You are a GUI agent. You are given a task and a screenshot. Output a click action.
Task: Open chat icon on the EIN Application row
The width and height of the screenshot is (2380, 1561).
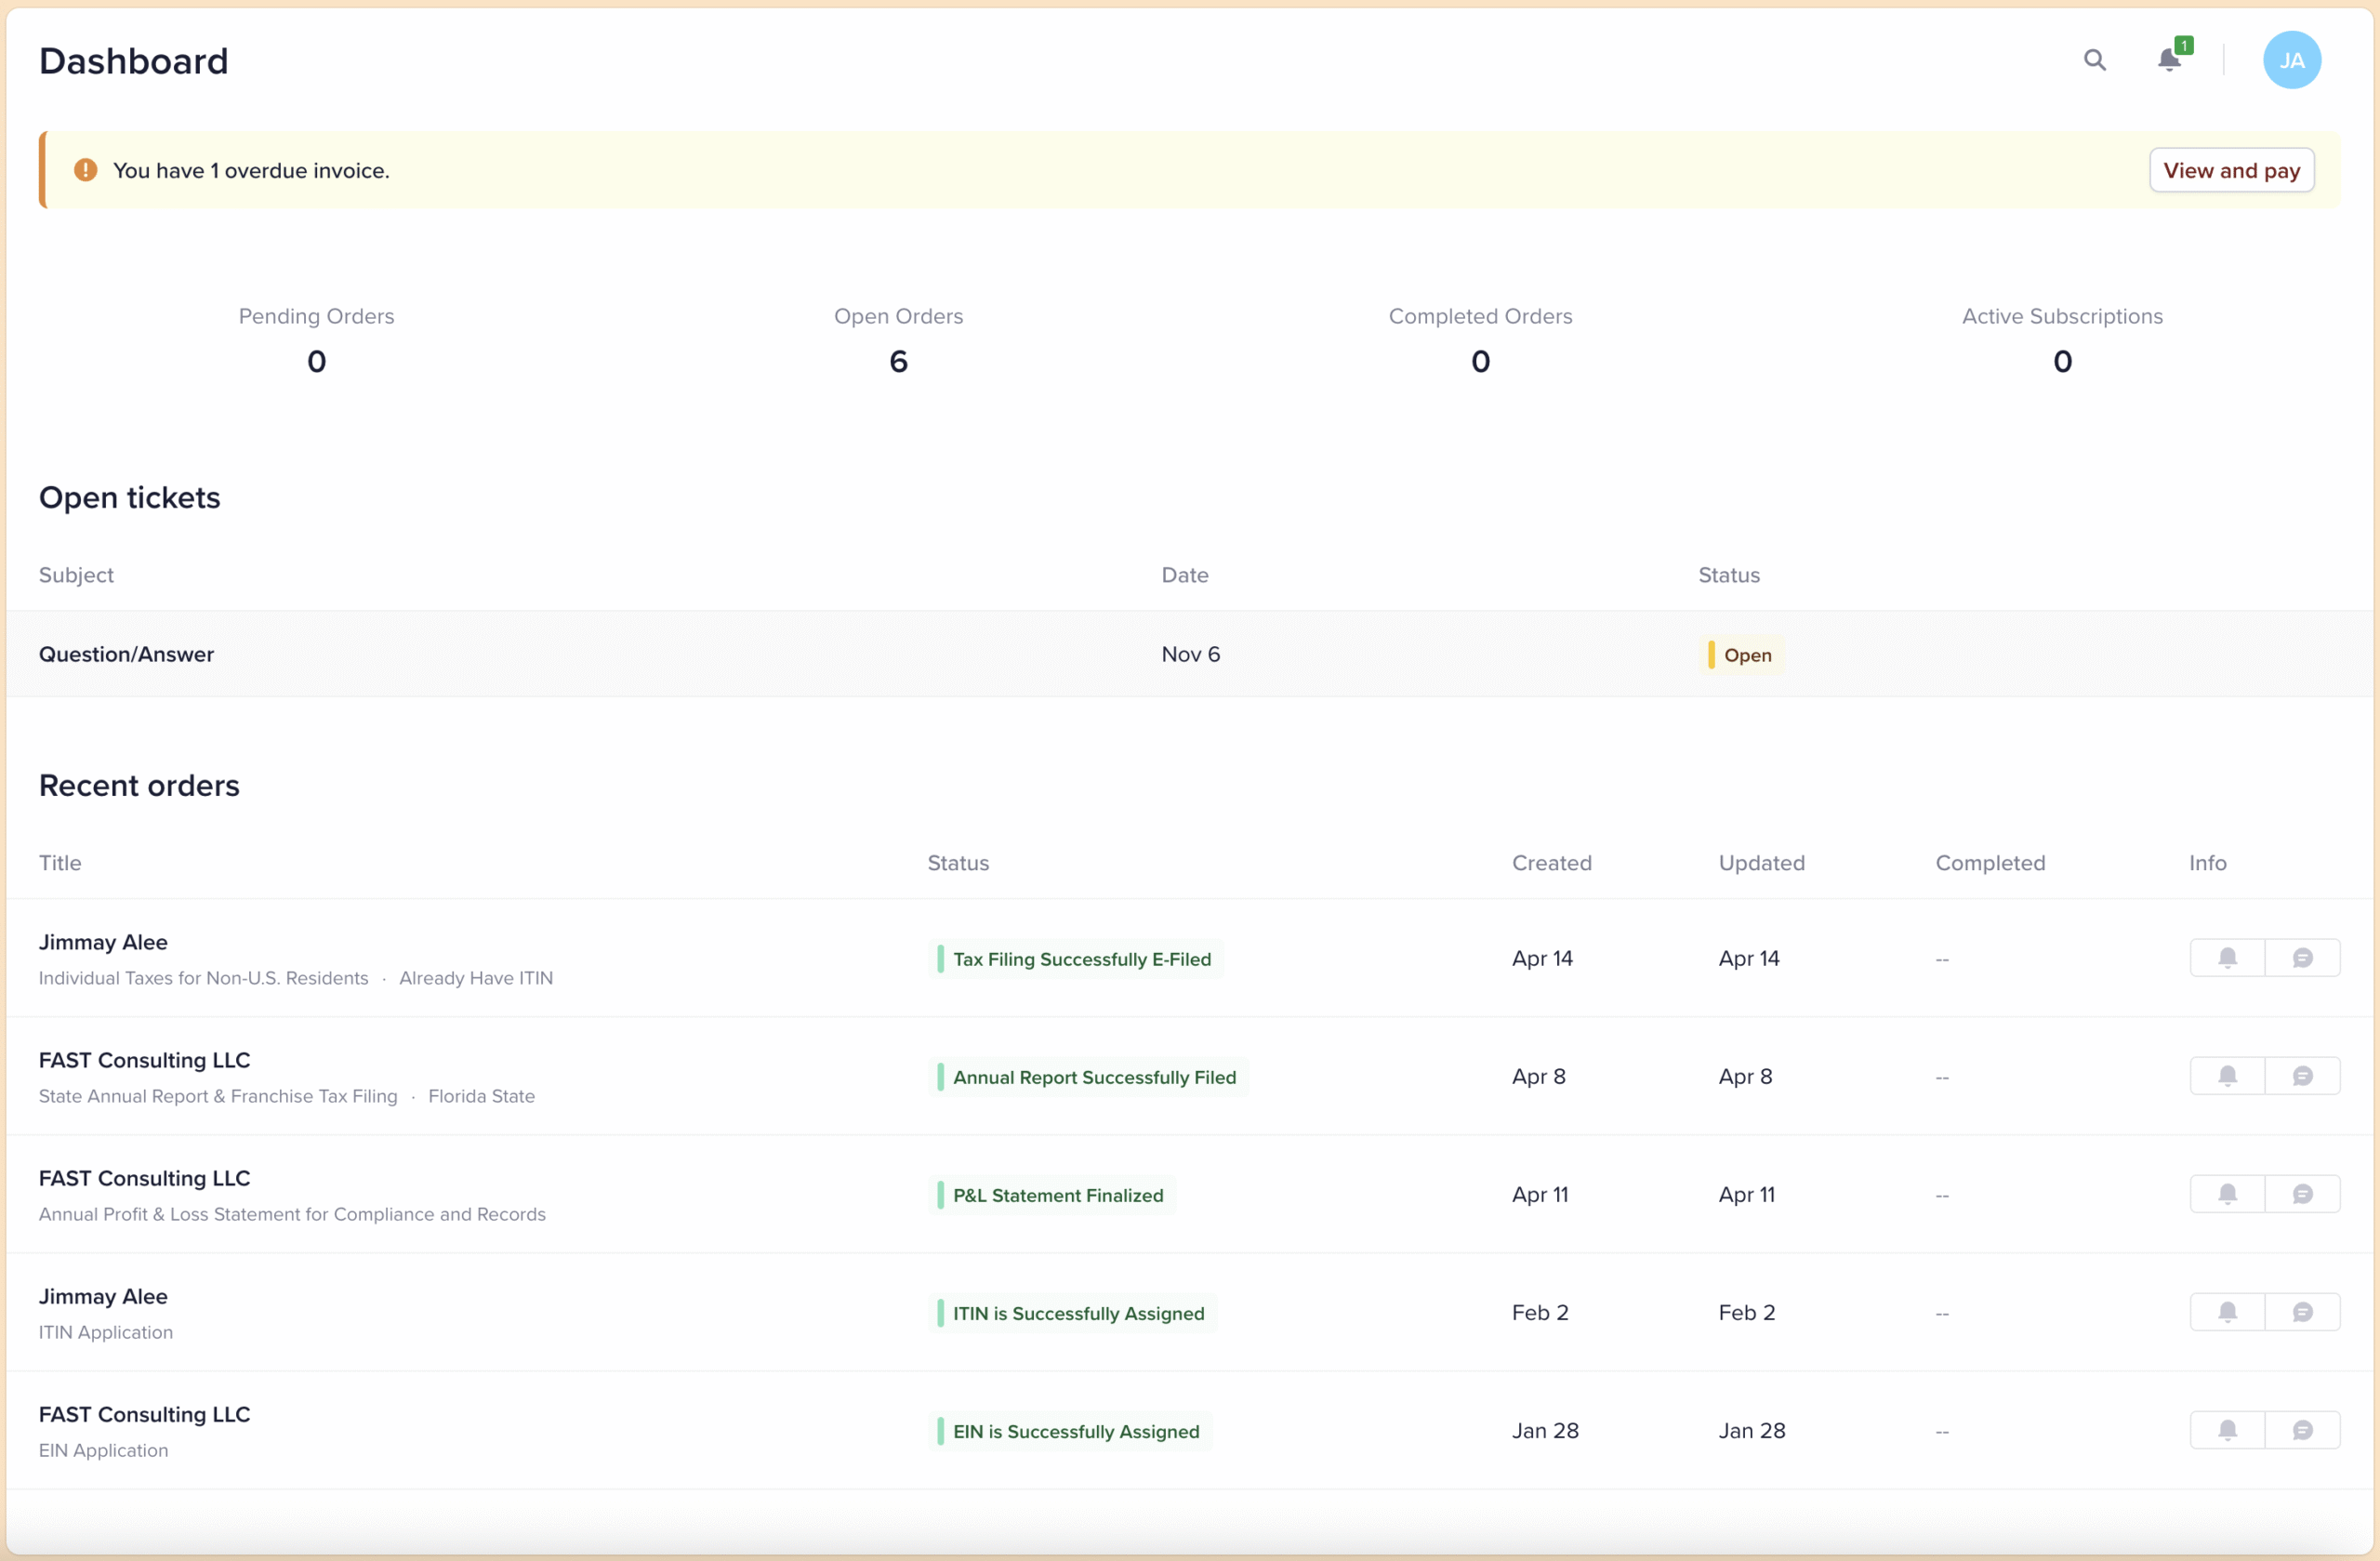[2303, 1430]
